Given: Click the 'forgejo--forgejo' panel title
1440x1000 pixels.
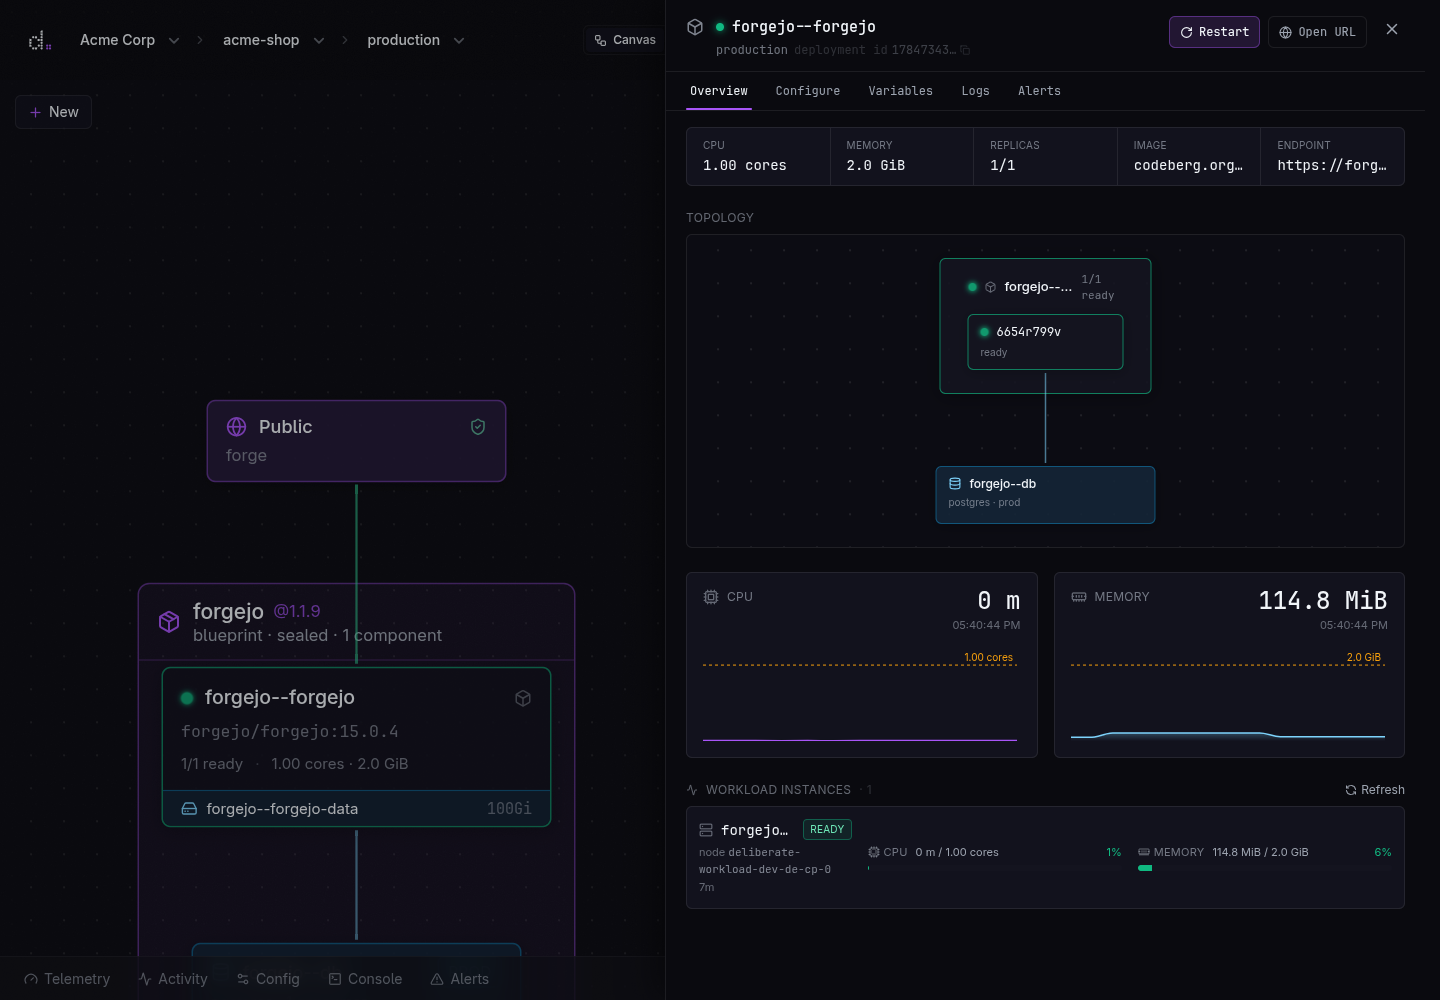Looking at the screenshot, I should 804,27.
